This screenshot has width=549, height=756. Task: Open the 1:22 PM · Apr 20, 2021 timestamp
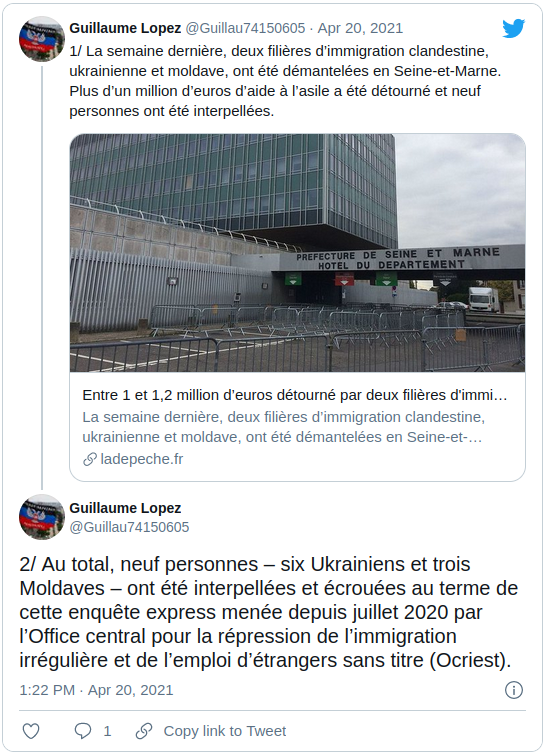point(96,690)
